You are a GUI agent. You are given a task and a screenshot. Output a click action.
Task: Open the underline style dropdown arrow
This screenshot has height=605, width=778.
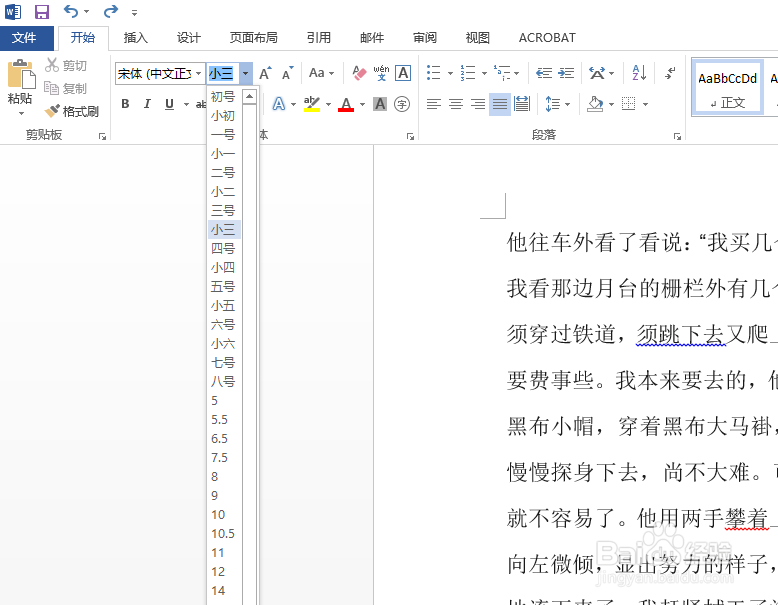click(186, 104)
